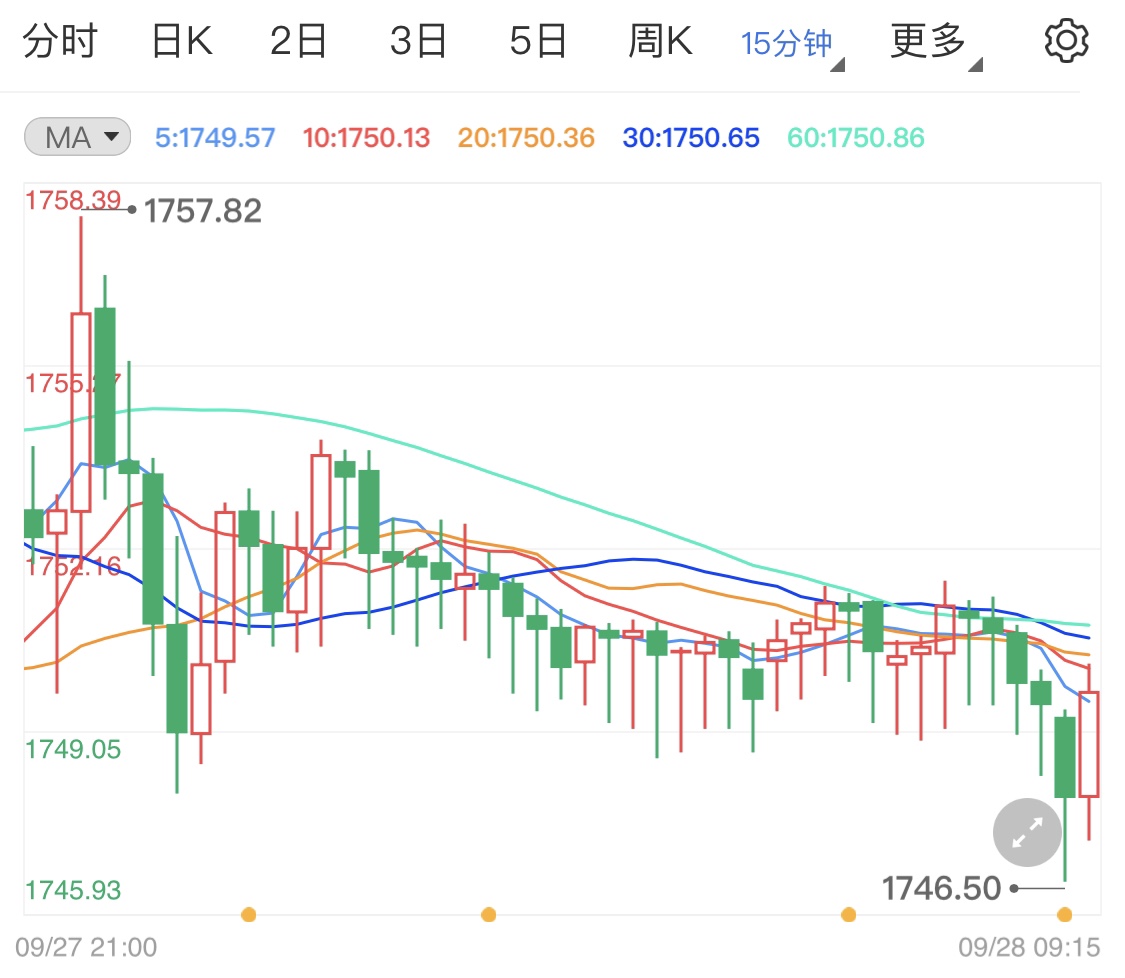The width and height of the screenshot is (1125, 978).
Task: Switch to the 分时 tab
Action: click(60, 41)
